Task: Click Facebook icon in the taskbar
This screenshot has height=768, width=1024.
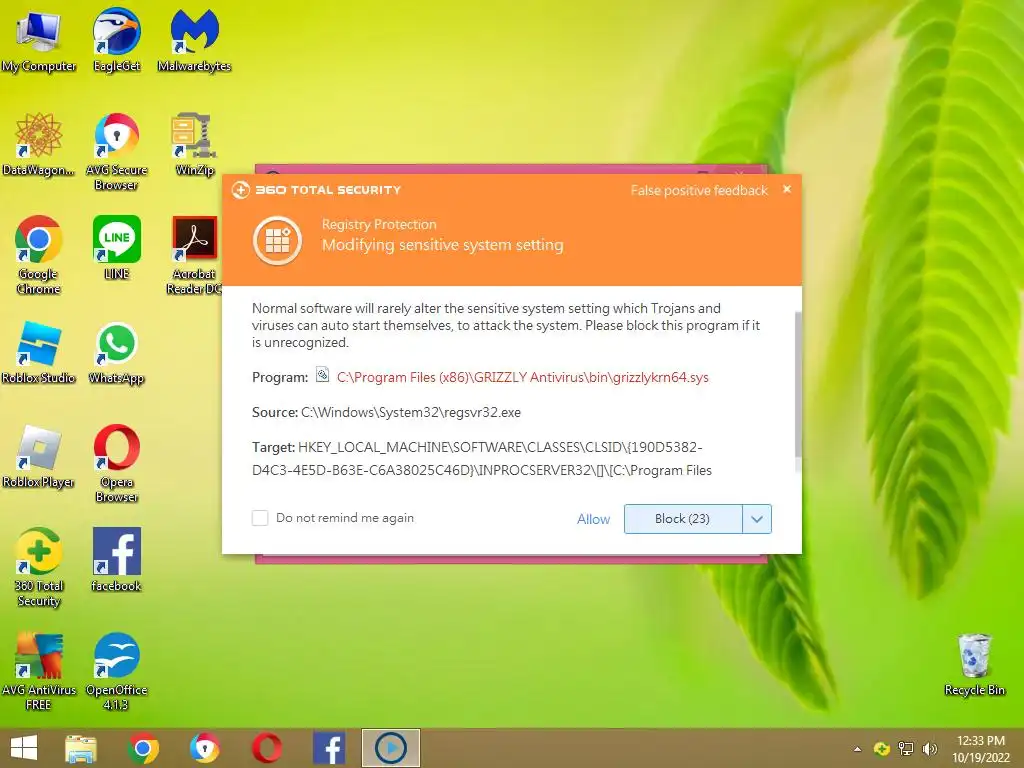Action: (329, 748)
